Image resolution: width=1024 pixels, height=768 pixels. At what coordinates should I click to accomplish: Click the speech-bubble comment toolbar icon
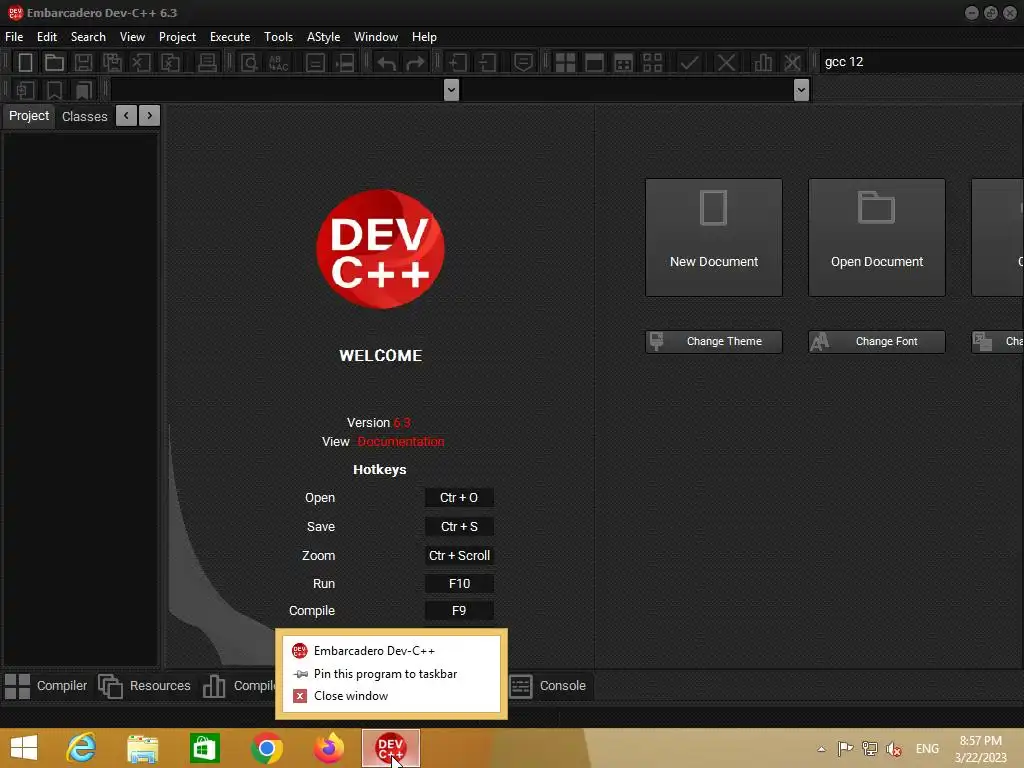pos(523,63)
